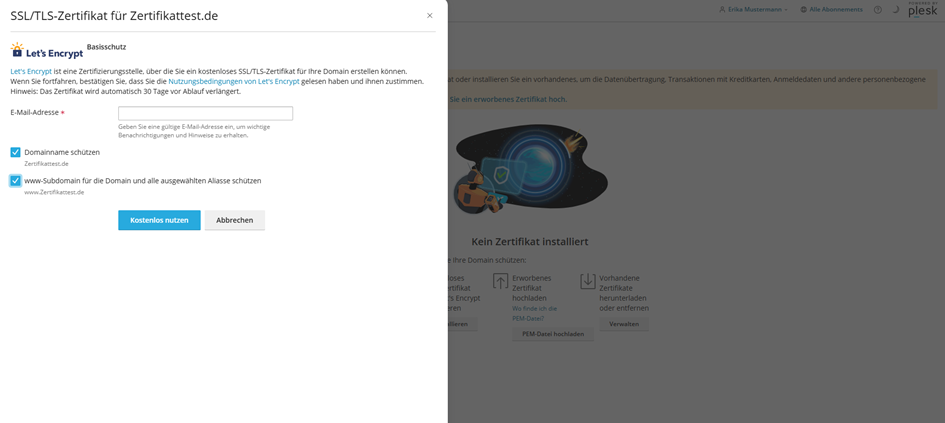Click the Plesk logo
Viewport: 945px width, 423px height.
922,10
